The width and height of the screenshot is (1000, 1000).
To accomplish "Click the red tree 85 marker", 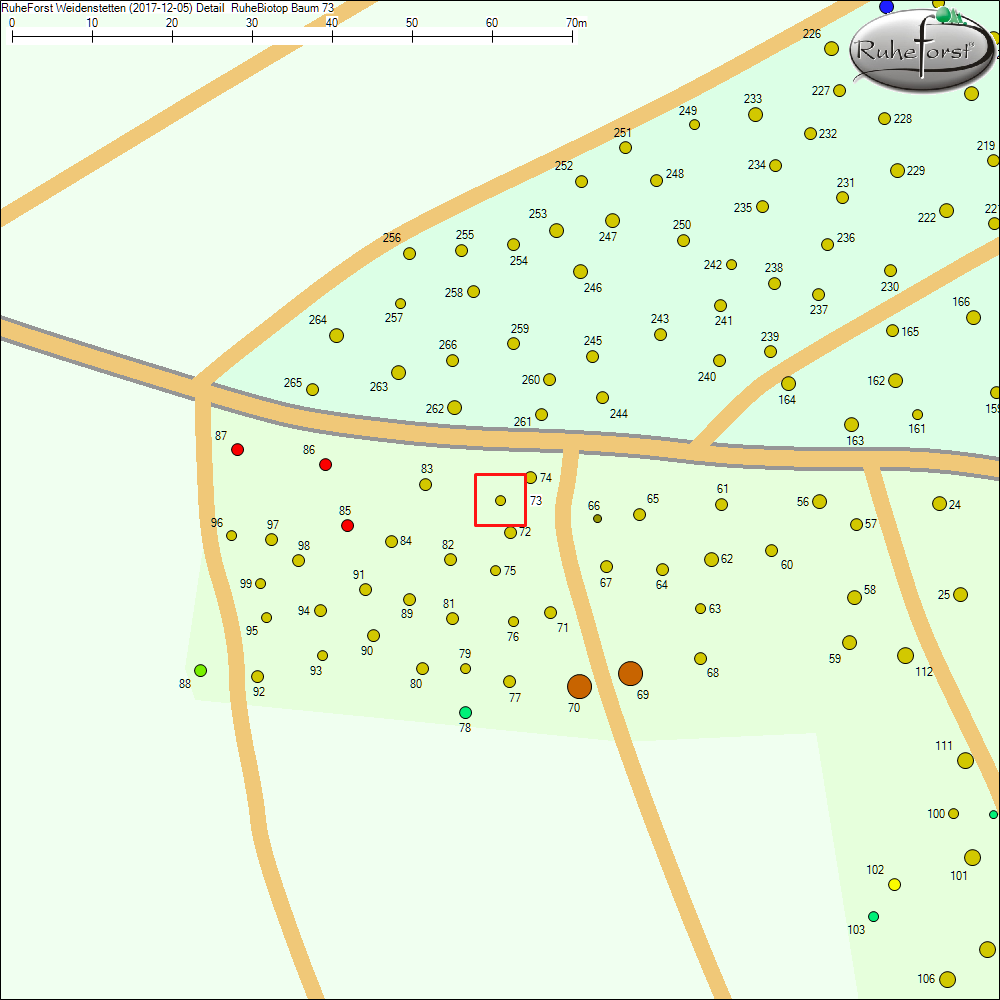I will 347,526.
